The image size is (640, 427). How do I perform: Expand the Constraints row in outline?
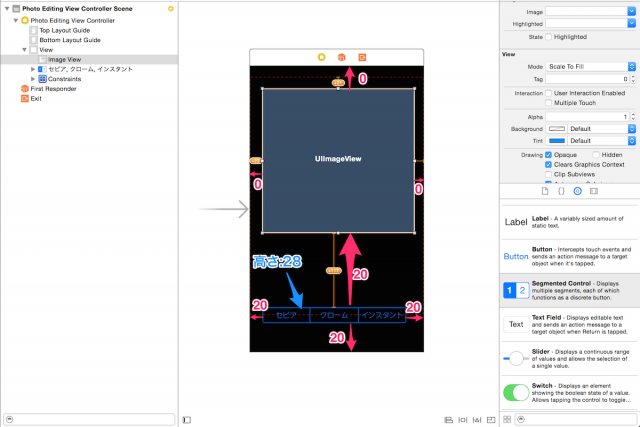pyautogui.click(x=33, y=79)
